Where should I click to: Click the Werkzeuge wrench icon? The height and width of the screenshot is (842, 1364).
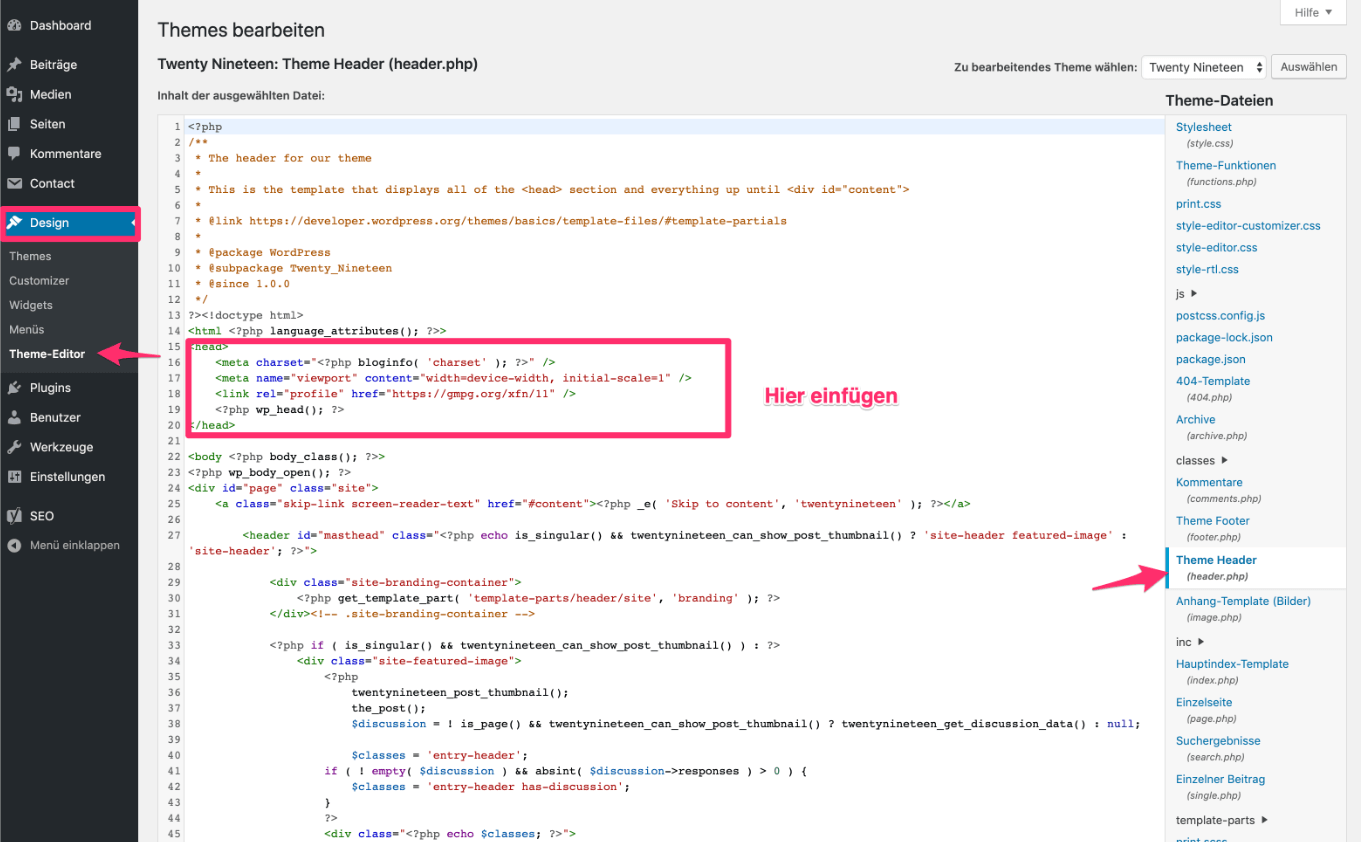14,447
